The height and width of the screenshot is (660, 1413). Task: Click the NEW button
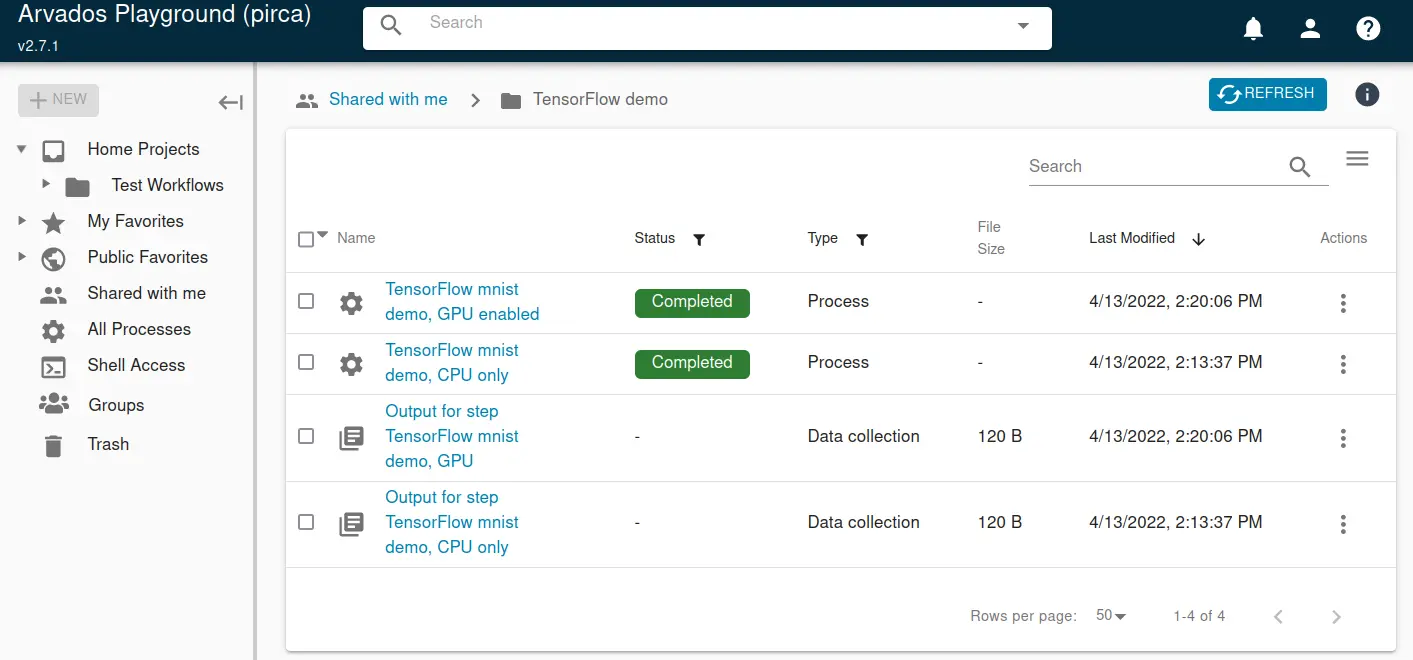point(58,100)
